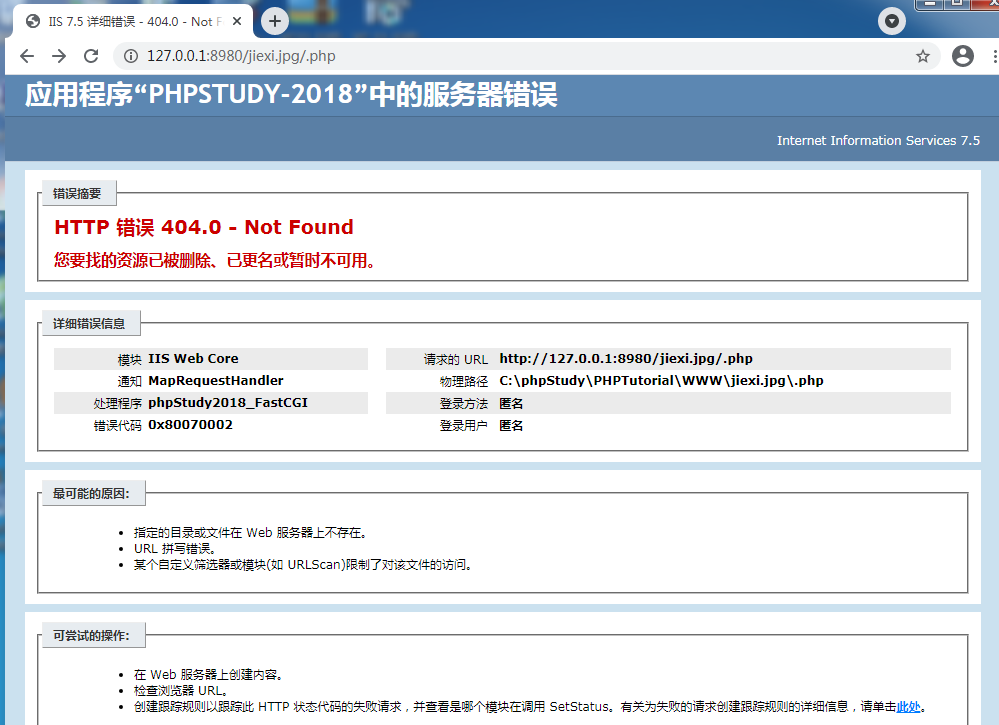Click the 登录用户 匿名 row

[668, 426]
